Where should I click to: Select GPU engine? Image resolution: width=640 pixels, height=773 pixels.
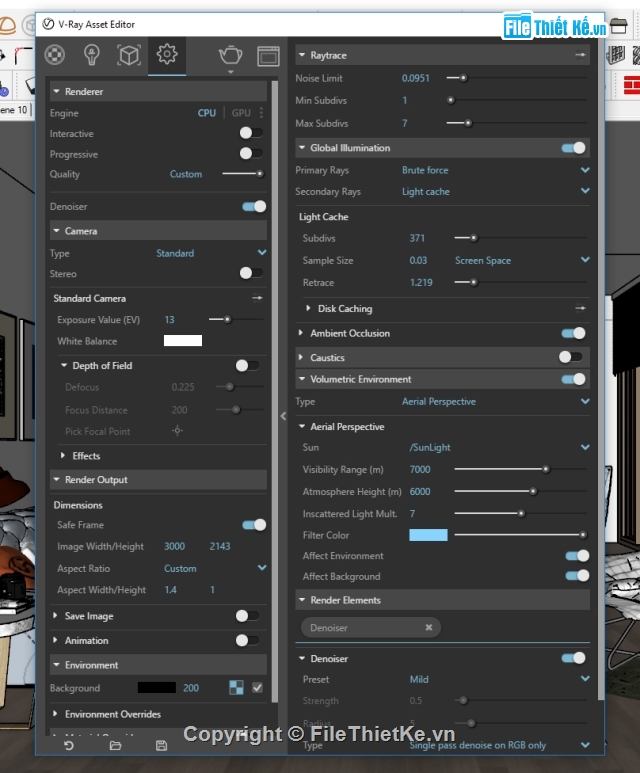point(241,113)
